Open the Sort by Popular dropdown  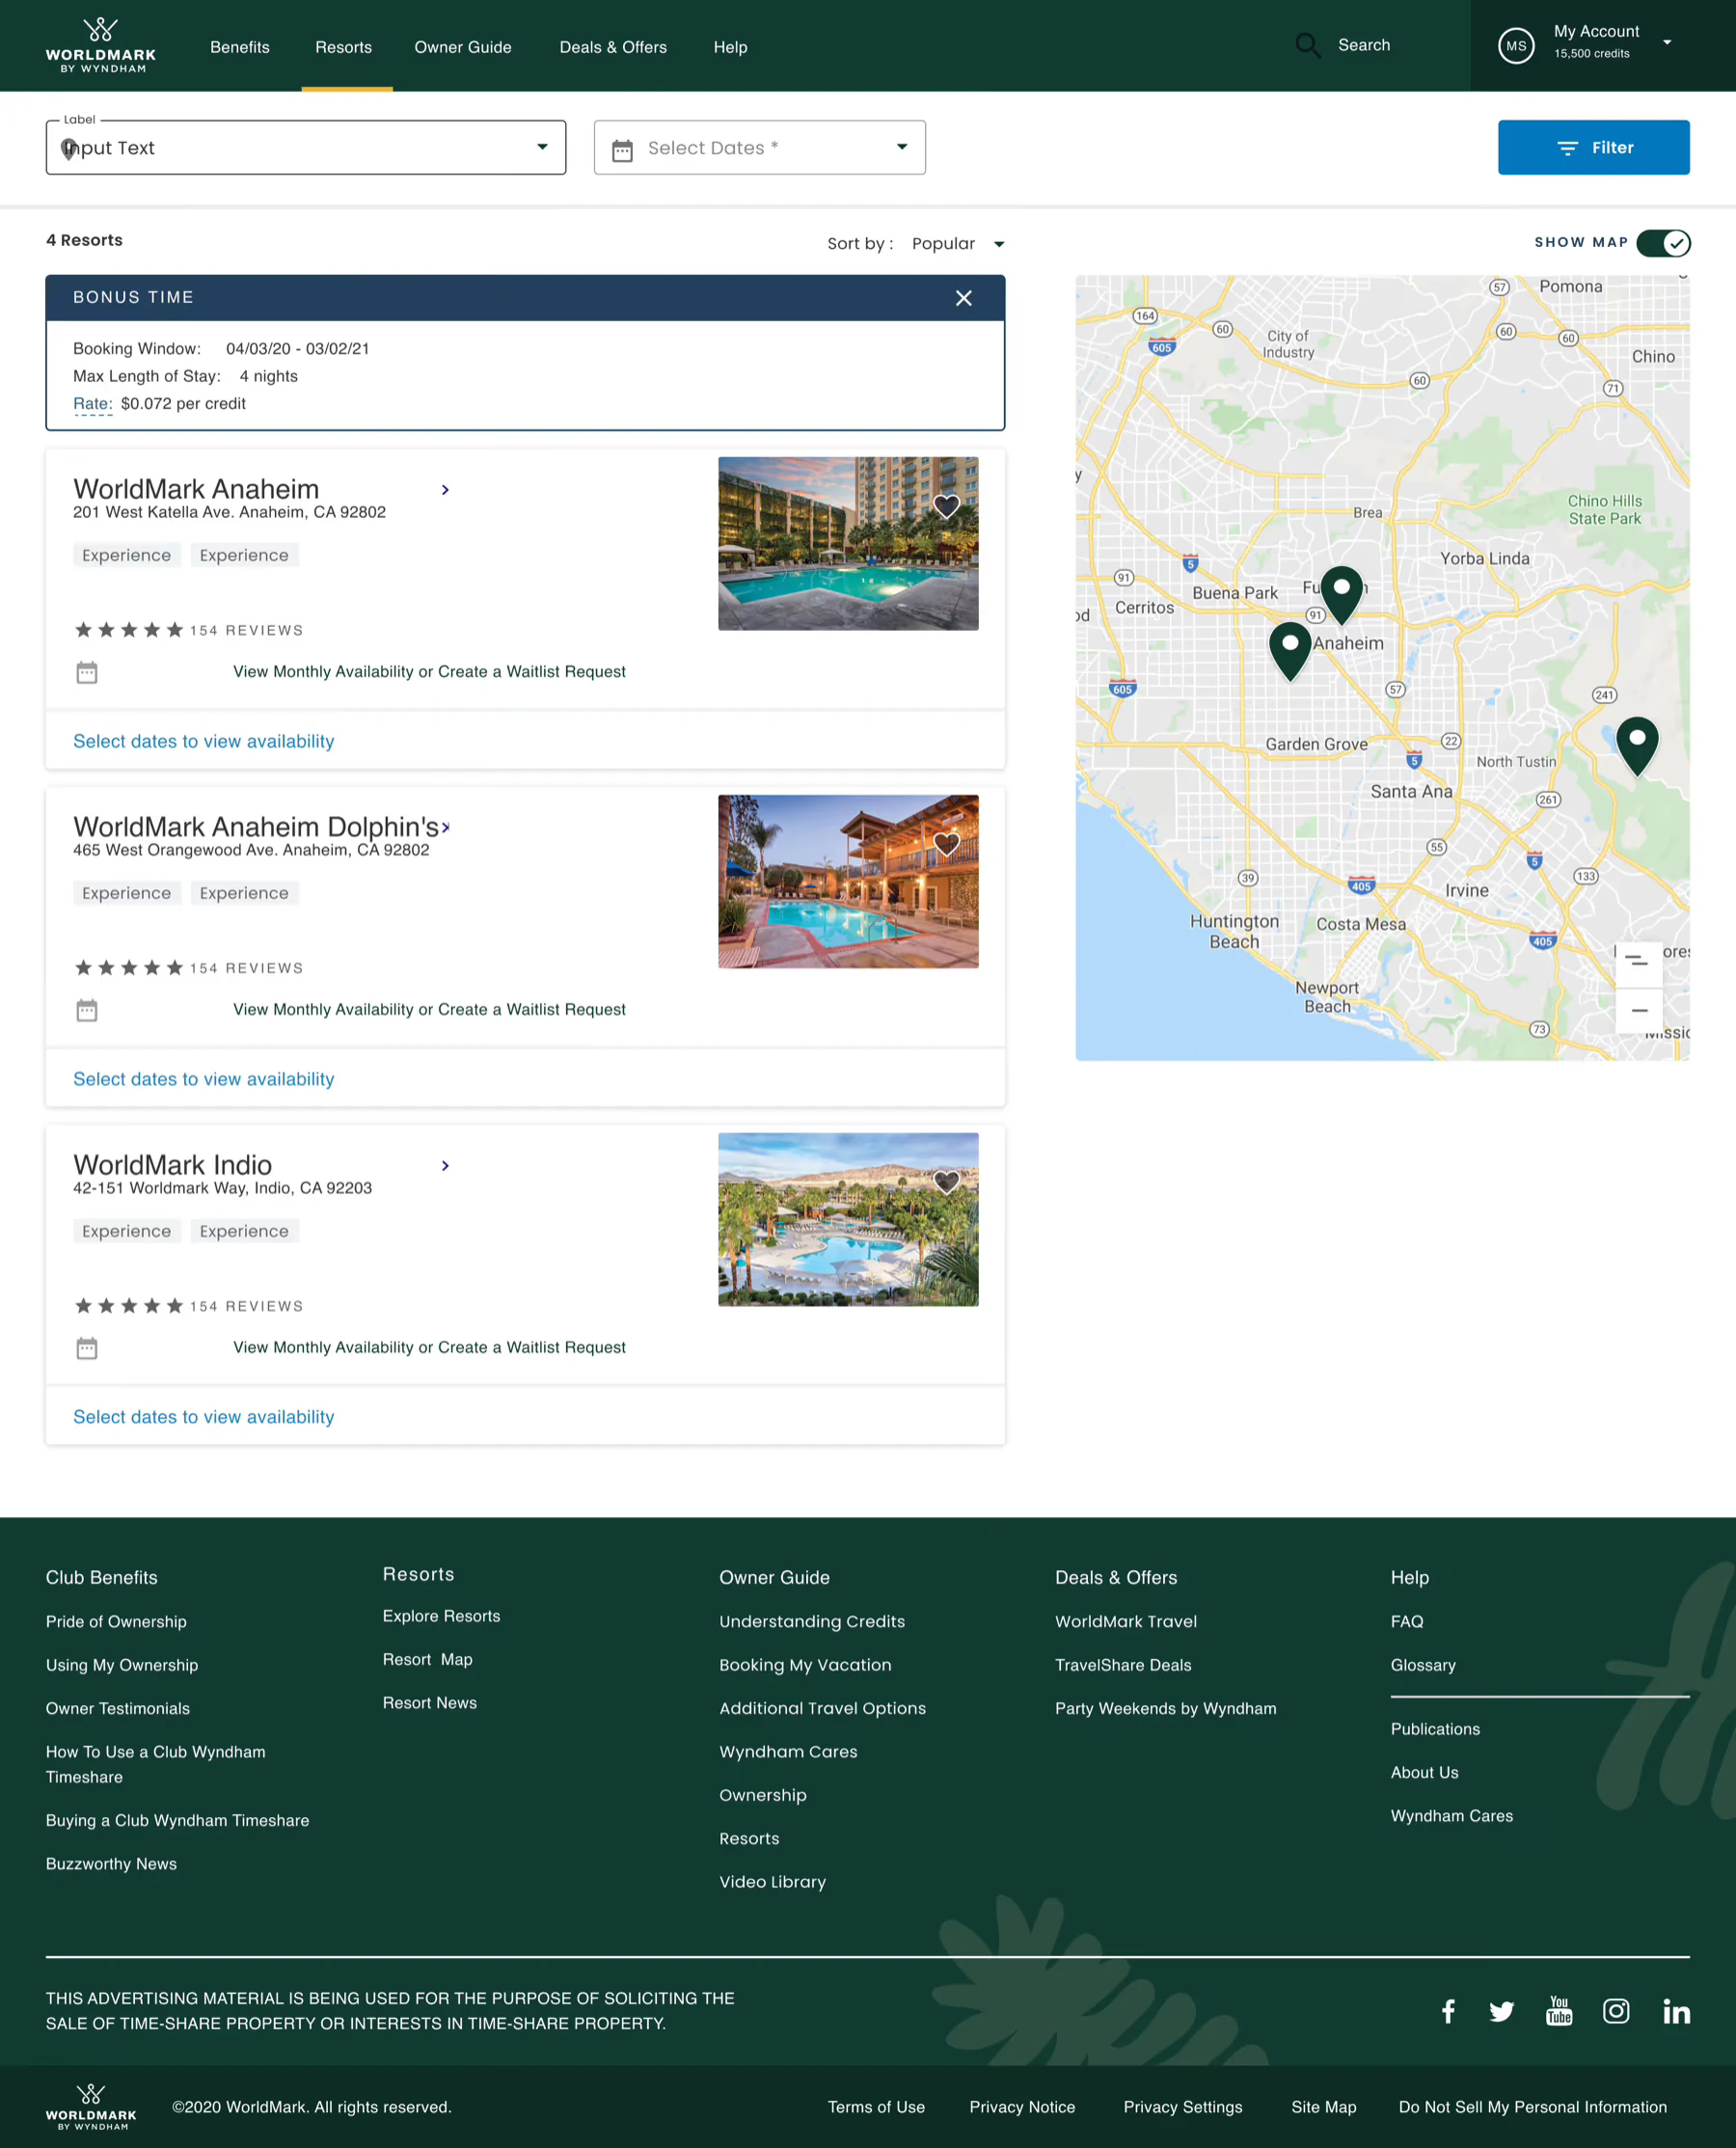[x=956, y=244]
